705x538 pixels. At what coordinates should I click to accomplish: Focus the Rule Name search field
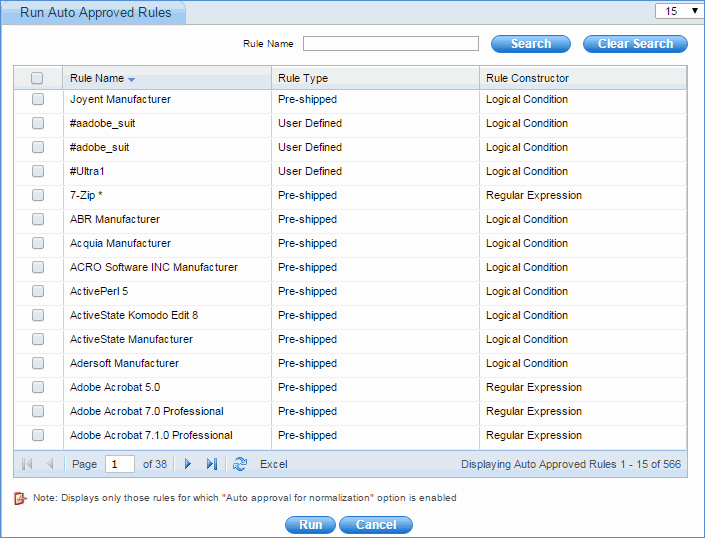click(391, 44)
